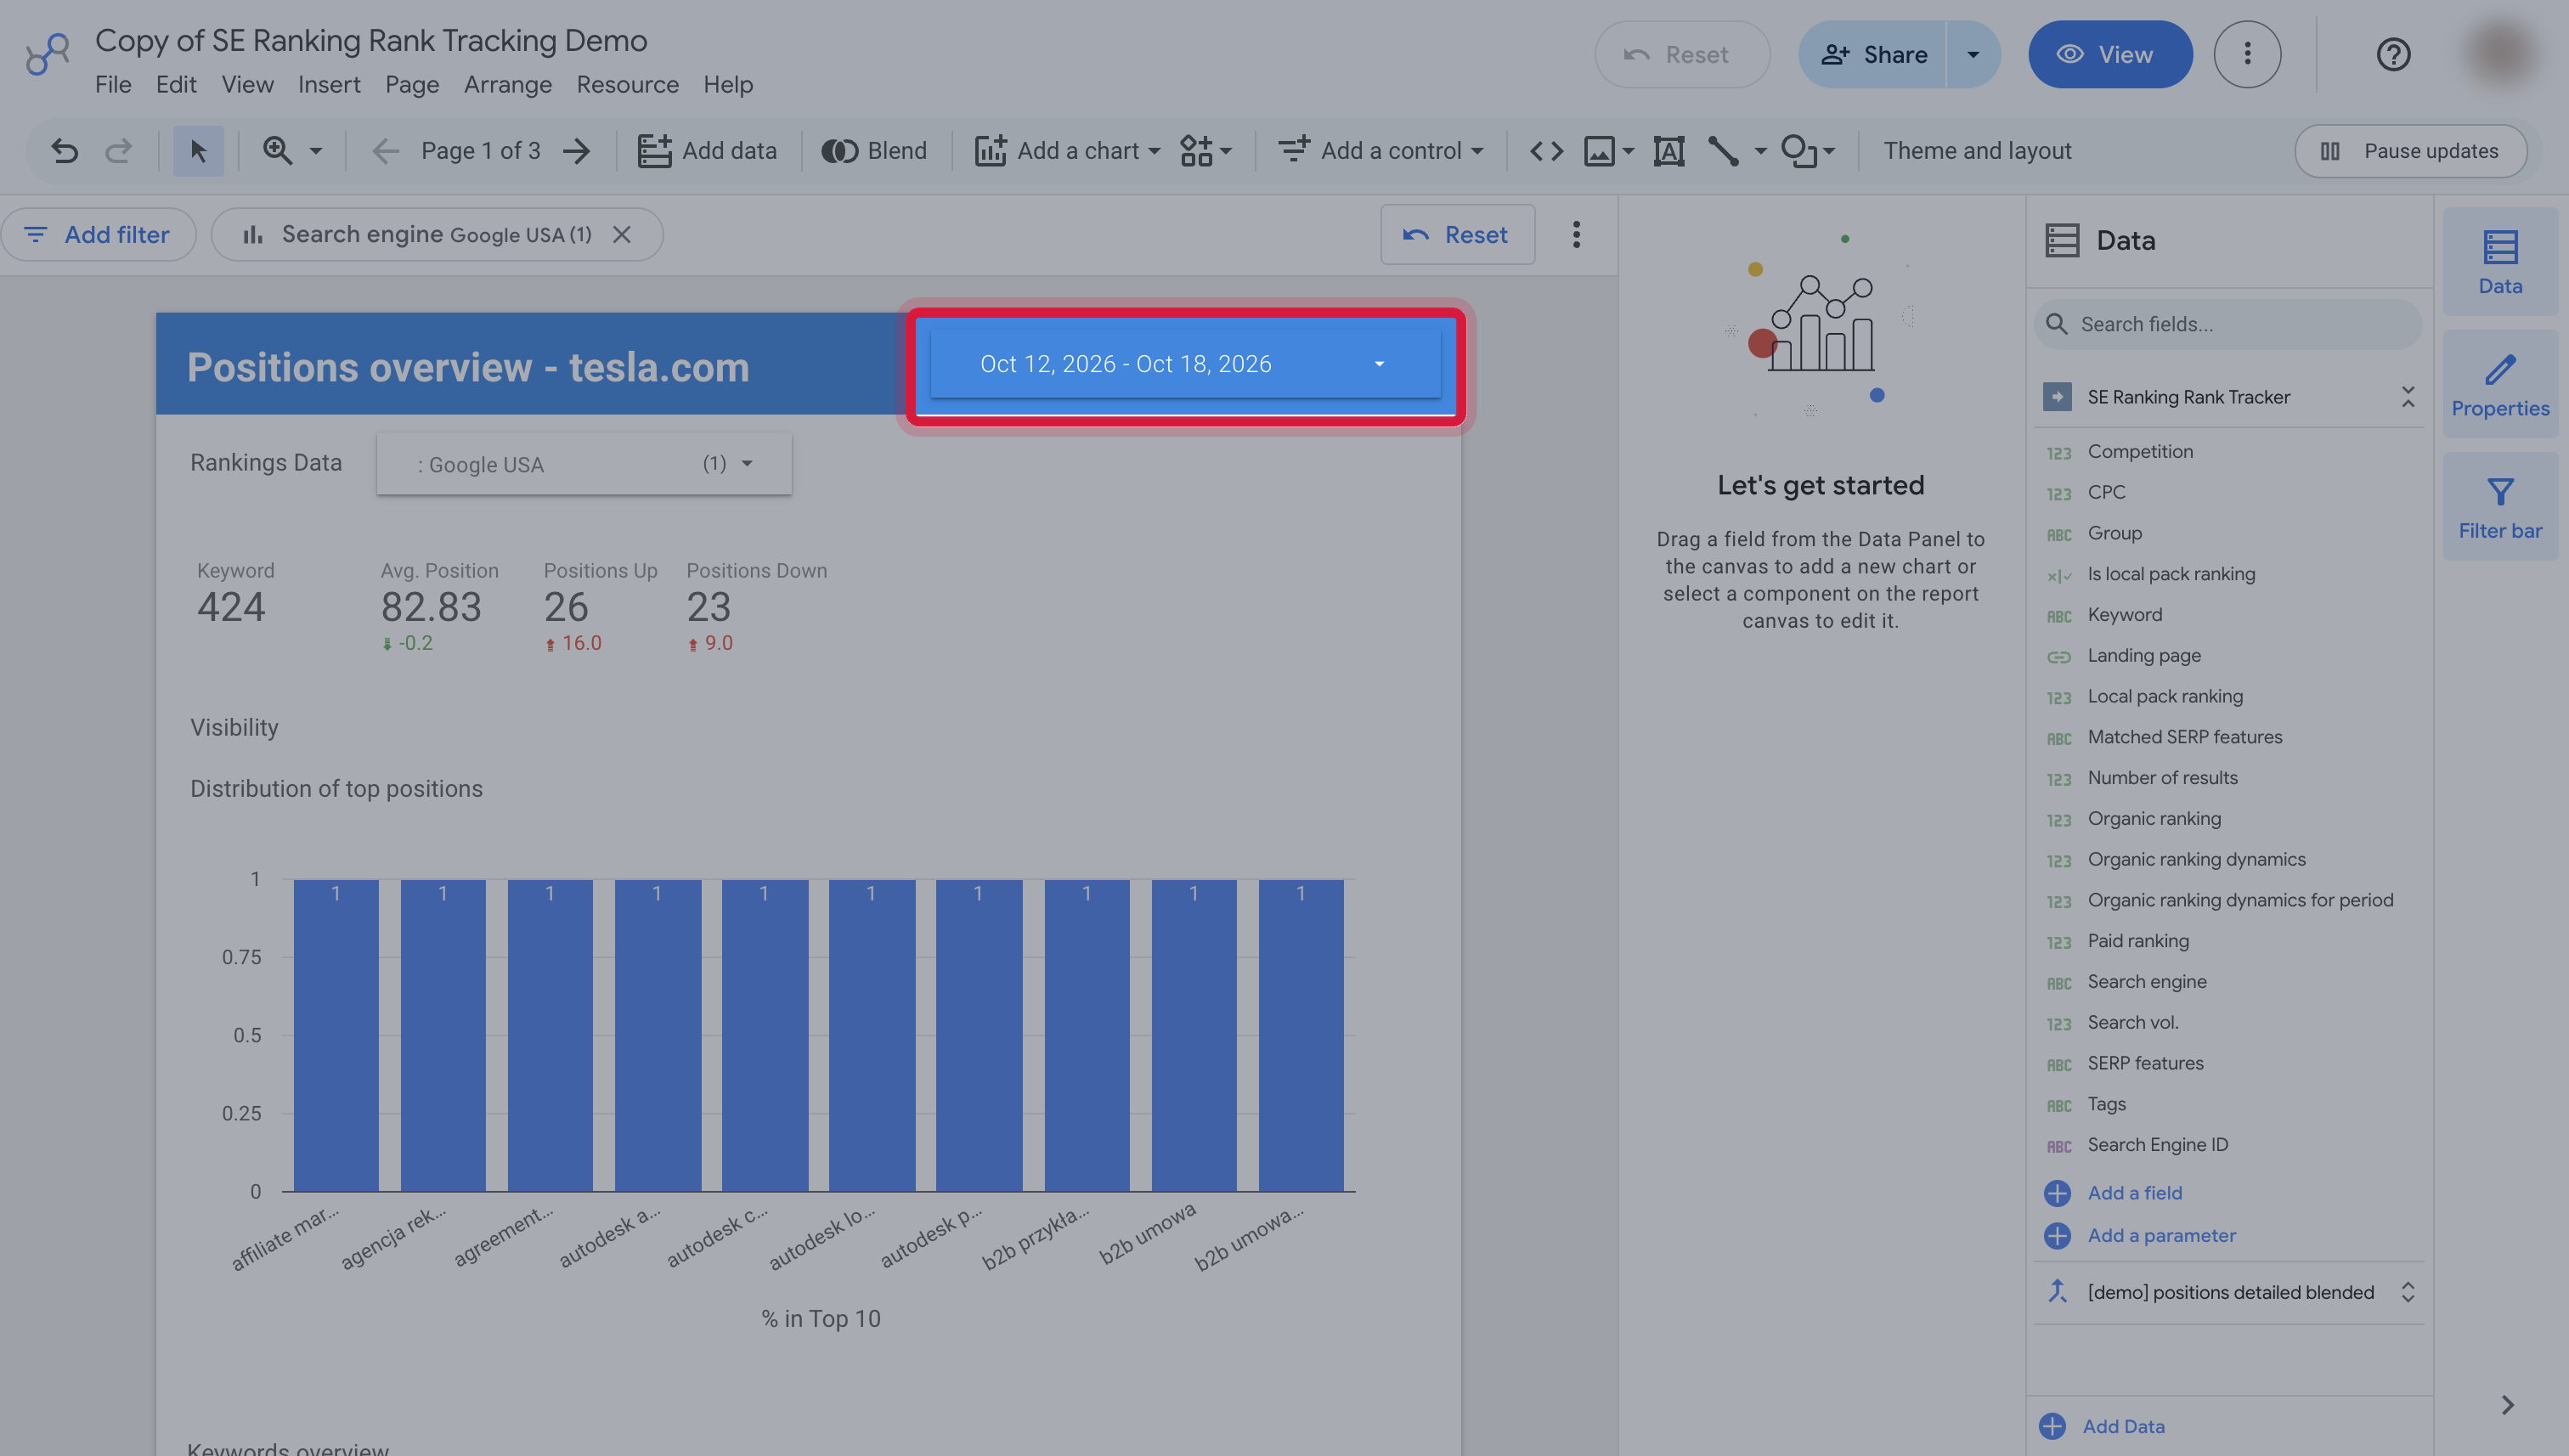
Task: Open the Share options dropdown arrow
Action: pos(1973,54)
